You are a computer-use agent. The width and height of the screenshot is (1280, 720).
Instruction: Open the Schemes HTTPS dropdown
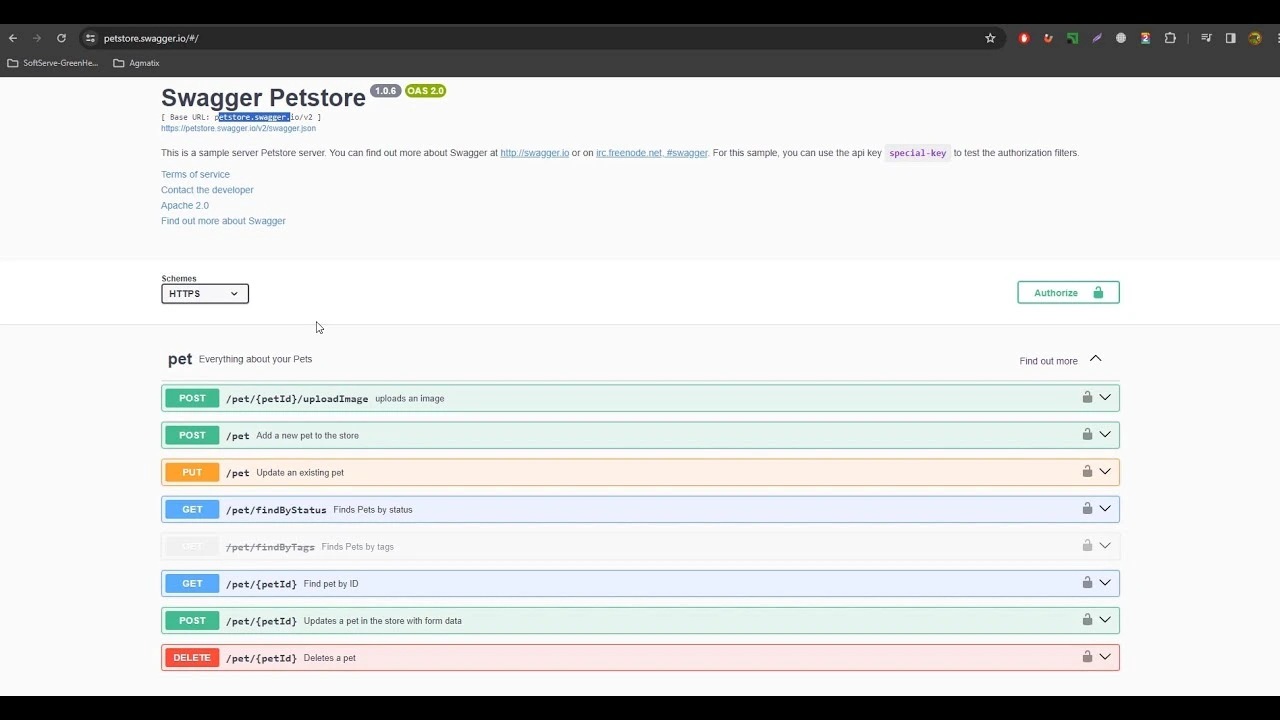tap(205, 294)
